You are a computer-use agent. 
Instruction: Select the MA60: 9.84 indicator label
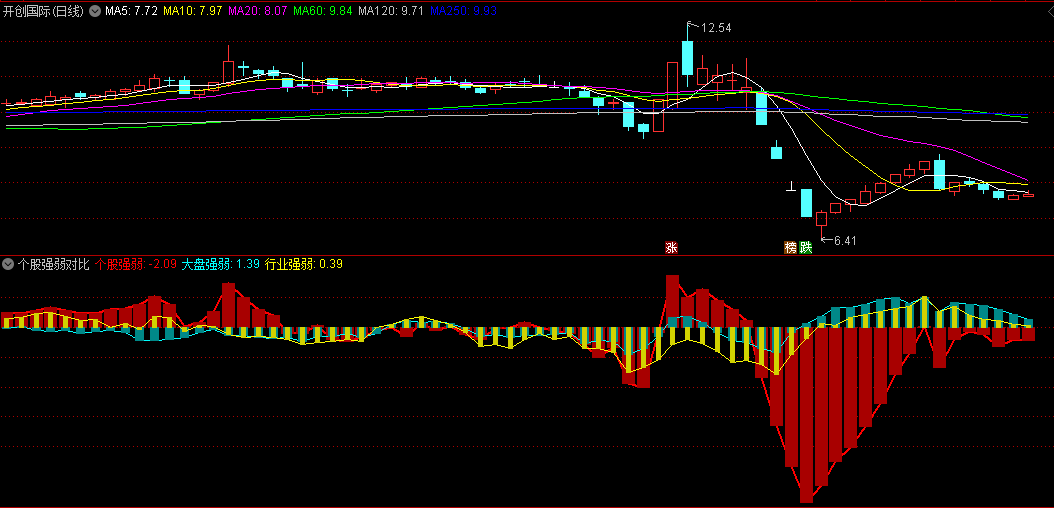pos(323,11)
